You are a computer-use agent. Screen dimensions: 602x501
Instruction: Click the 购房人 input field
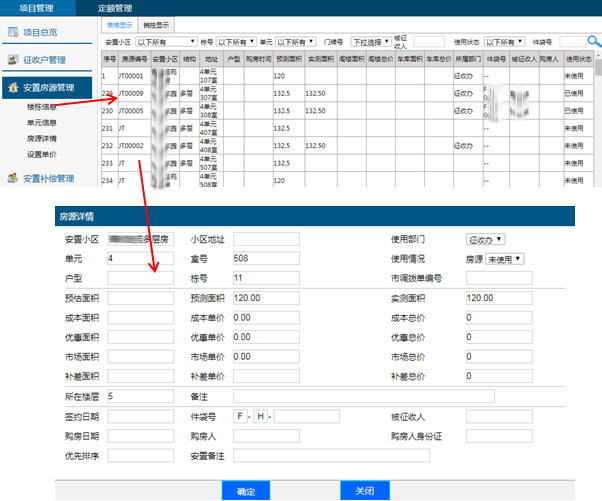(x=266, y=436)
